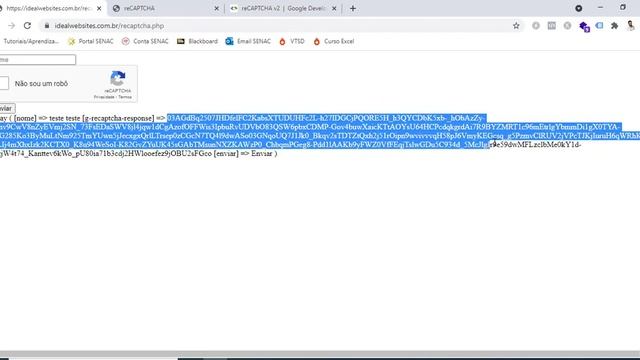Restore down the Chrome window
This screenshot has width=640, height=360.
click(622, 8)
